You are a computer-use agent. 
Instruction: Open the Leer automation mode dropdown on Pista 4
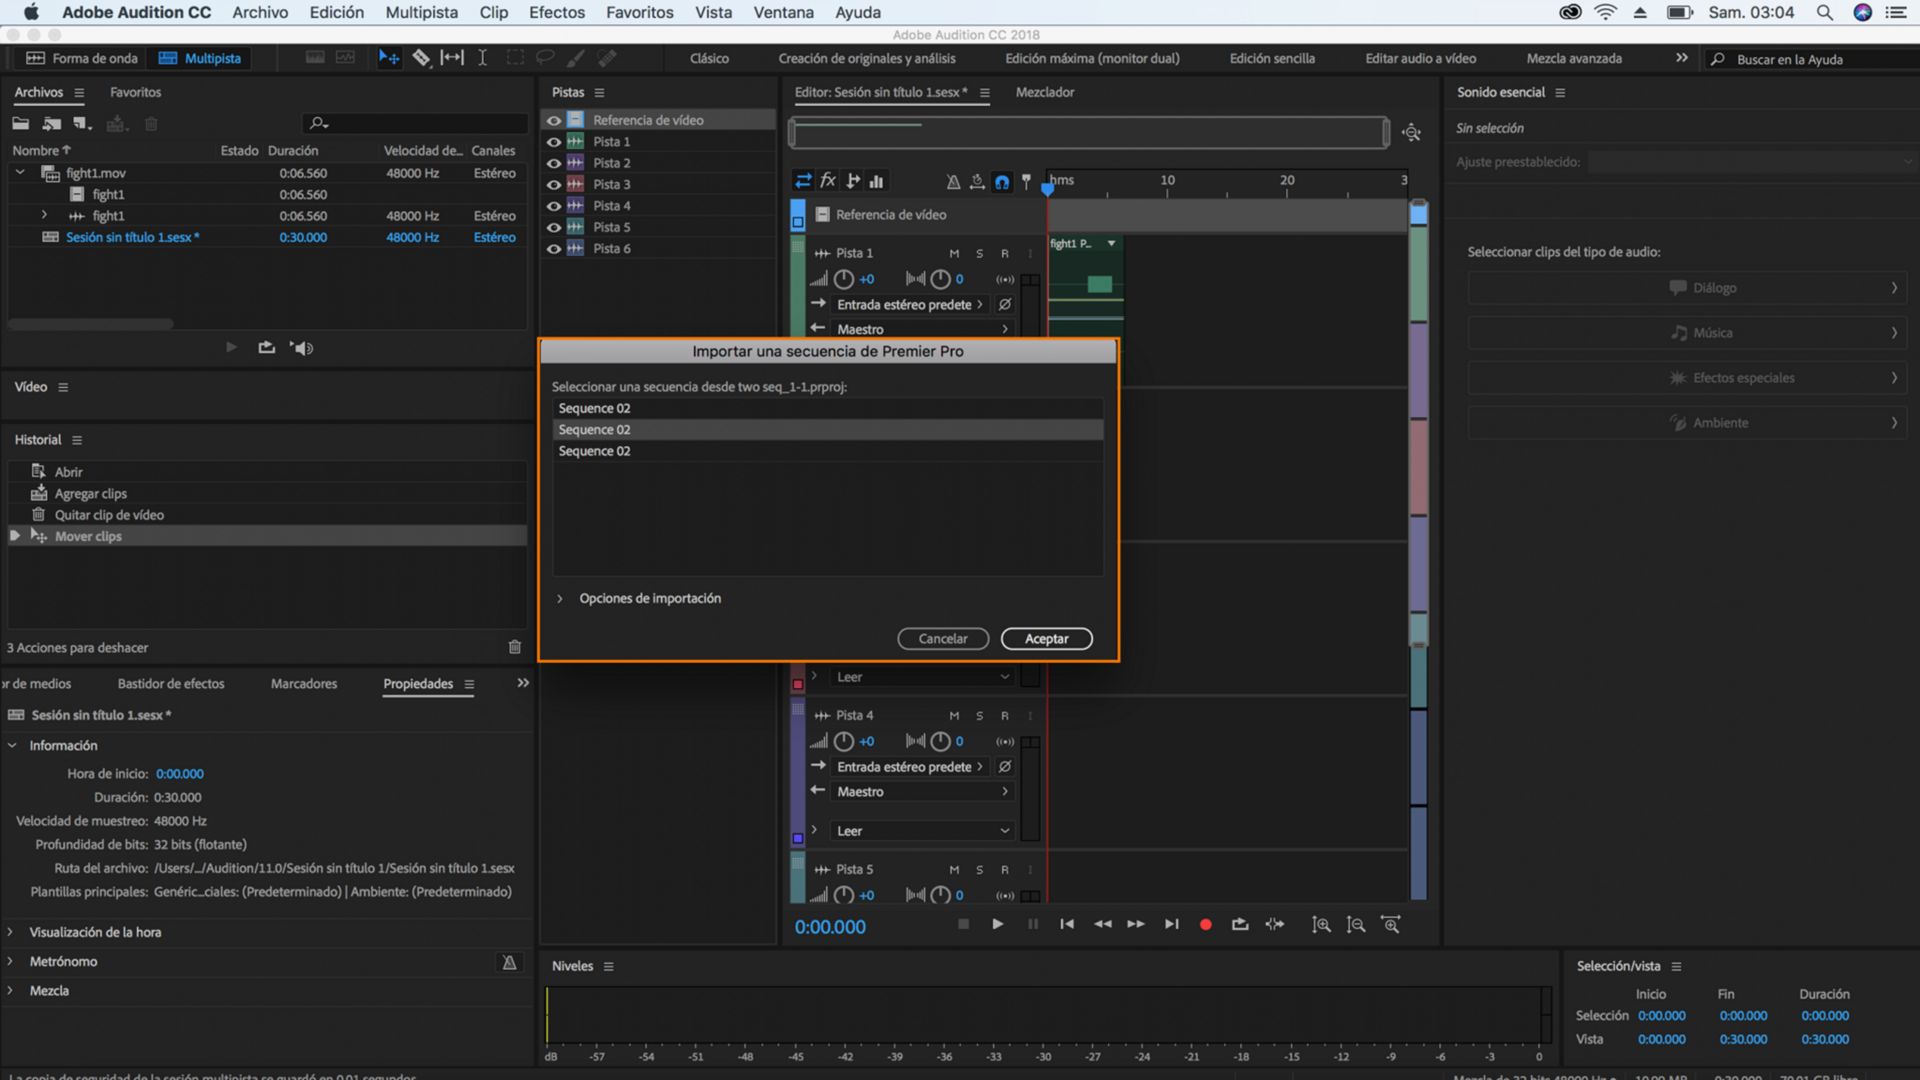click(920, 830)
